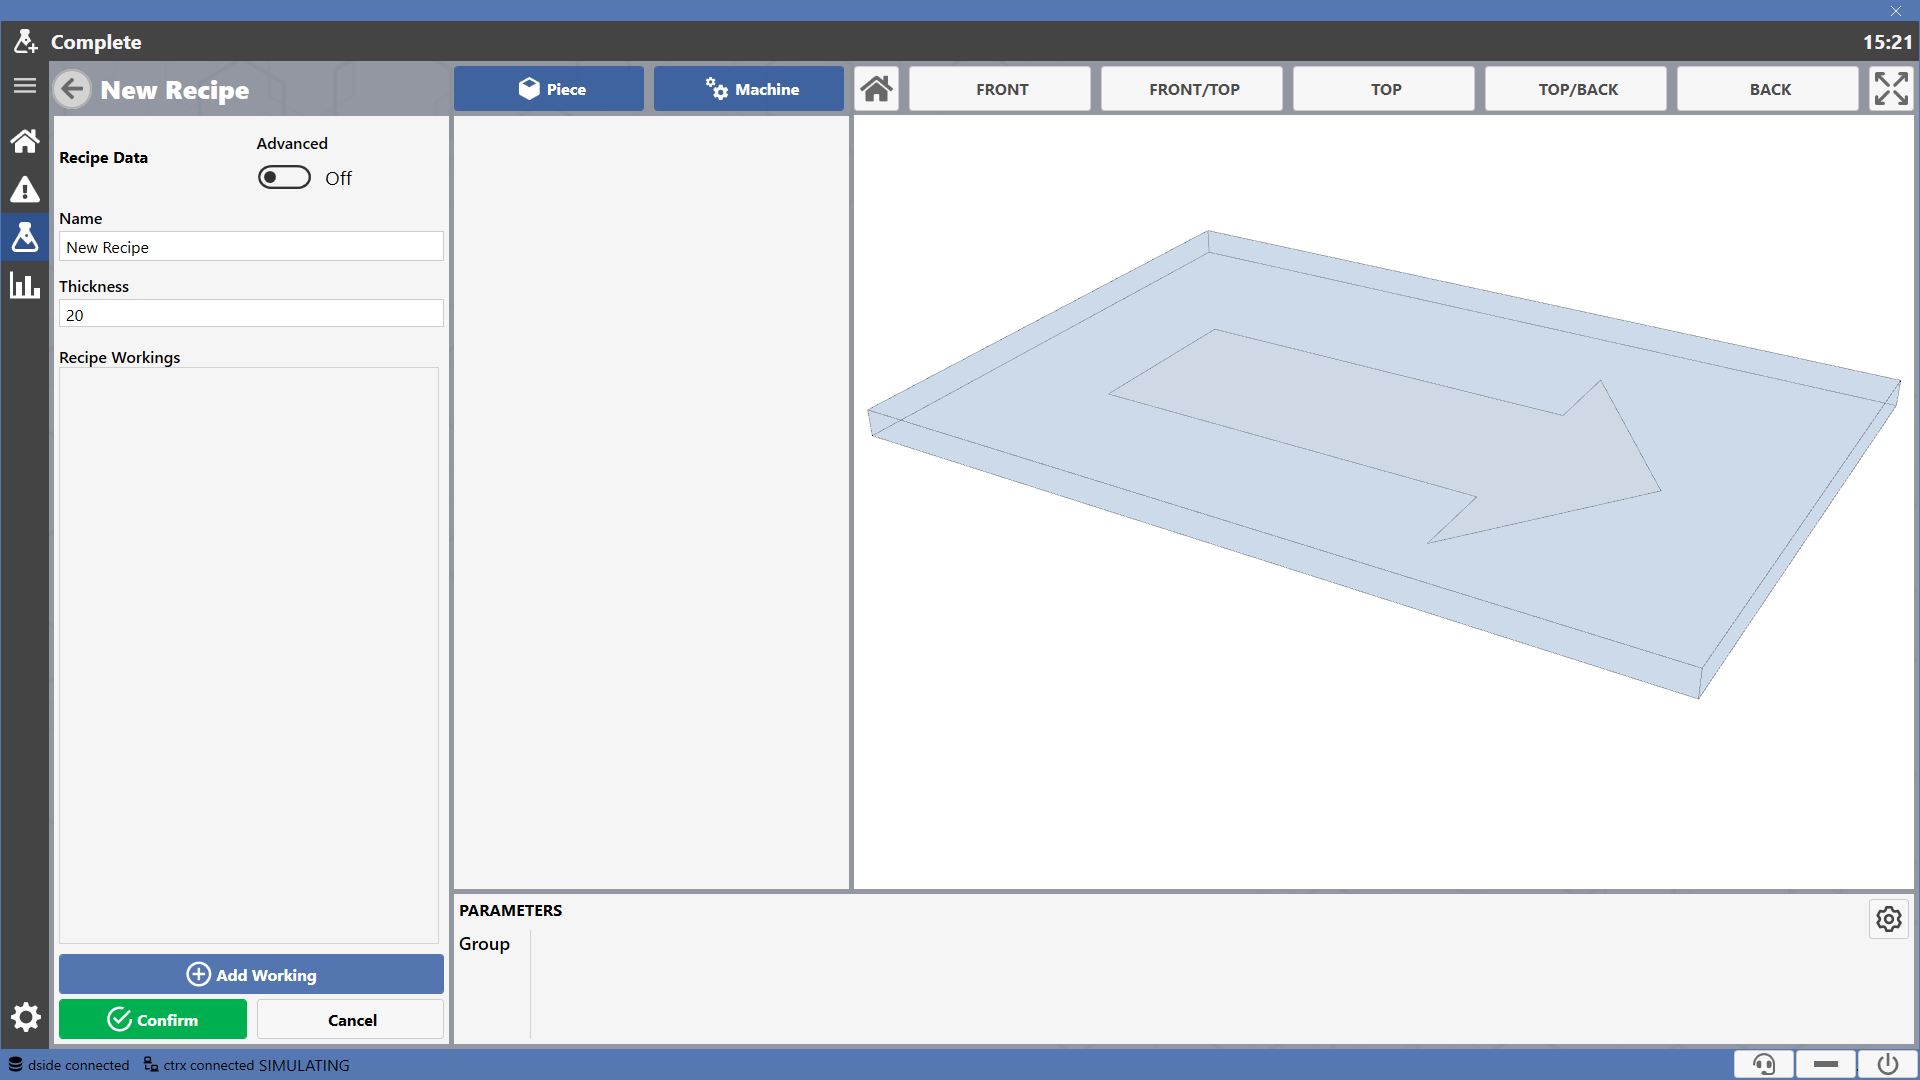Click the minimize bar icon in status bar
Viewport: 1920px width, 1080px height.
[x=1826, y=1064]
